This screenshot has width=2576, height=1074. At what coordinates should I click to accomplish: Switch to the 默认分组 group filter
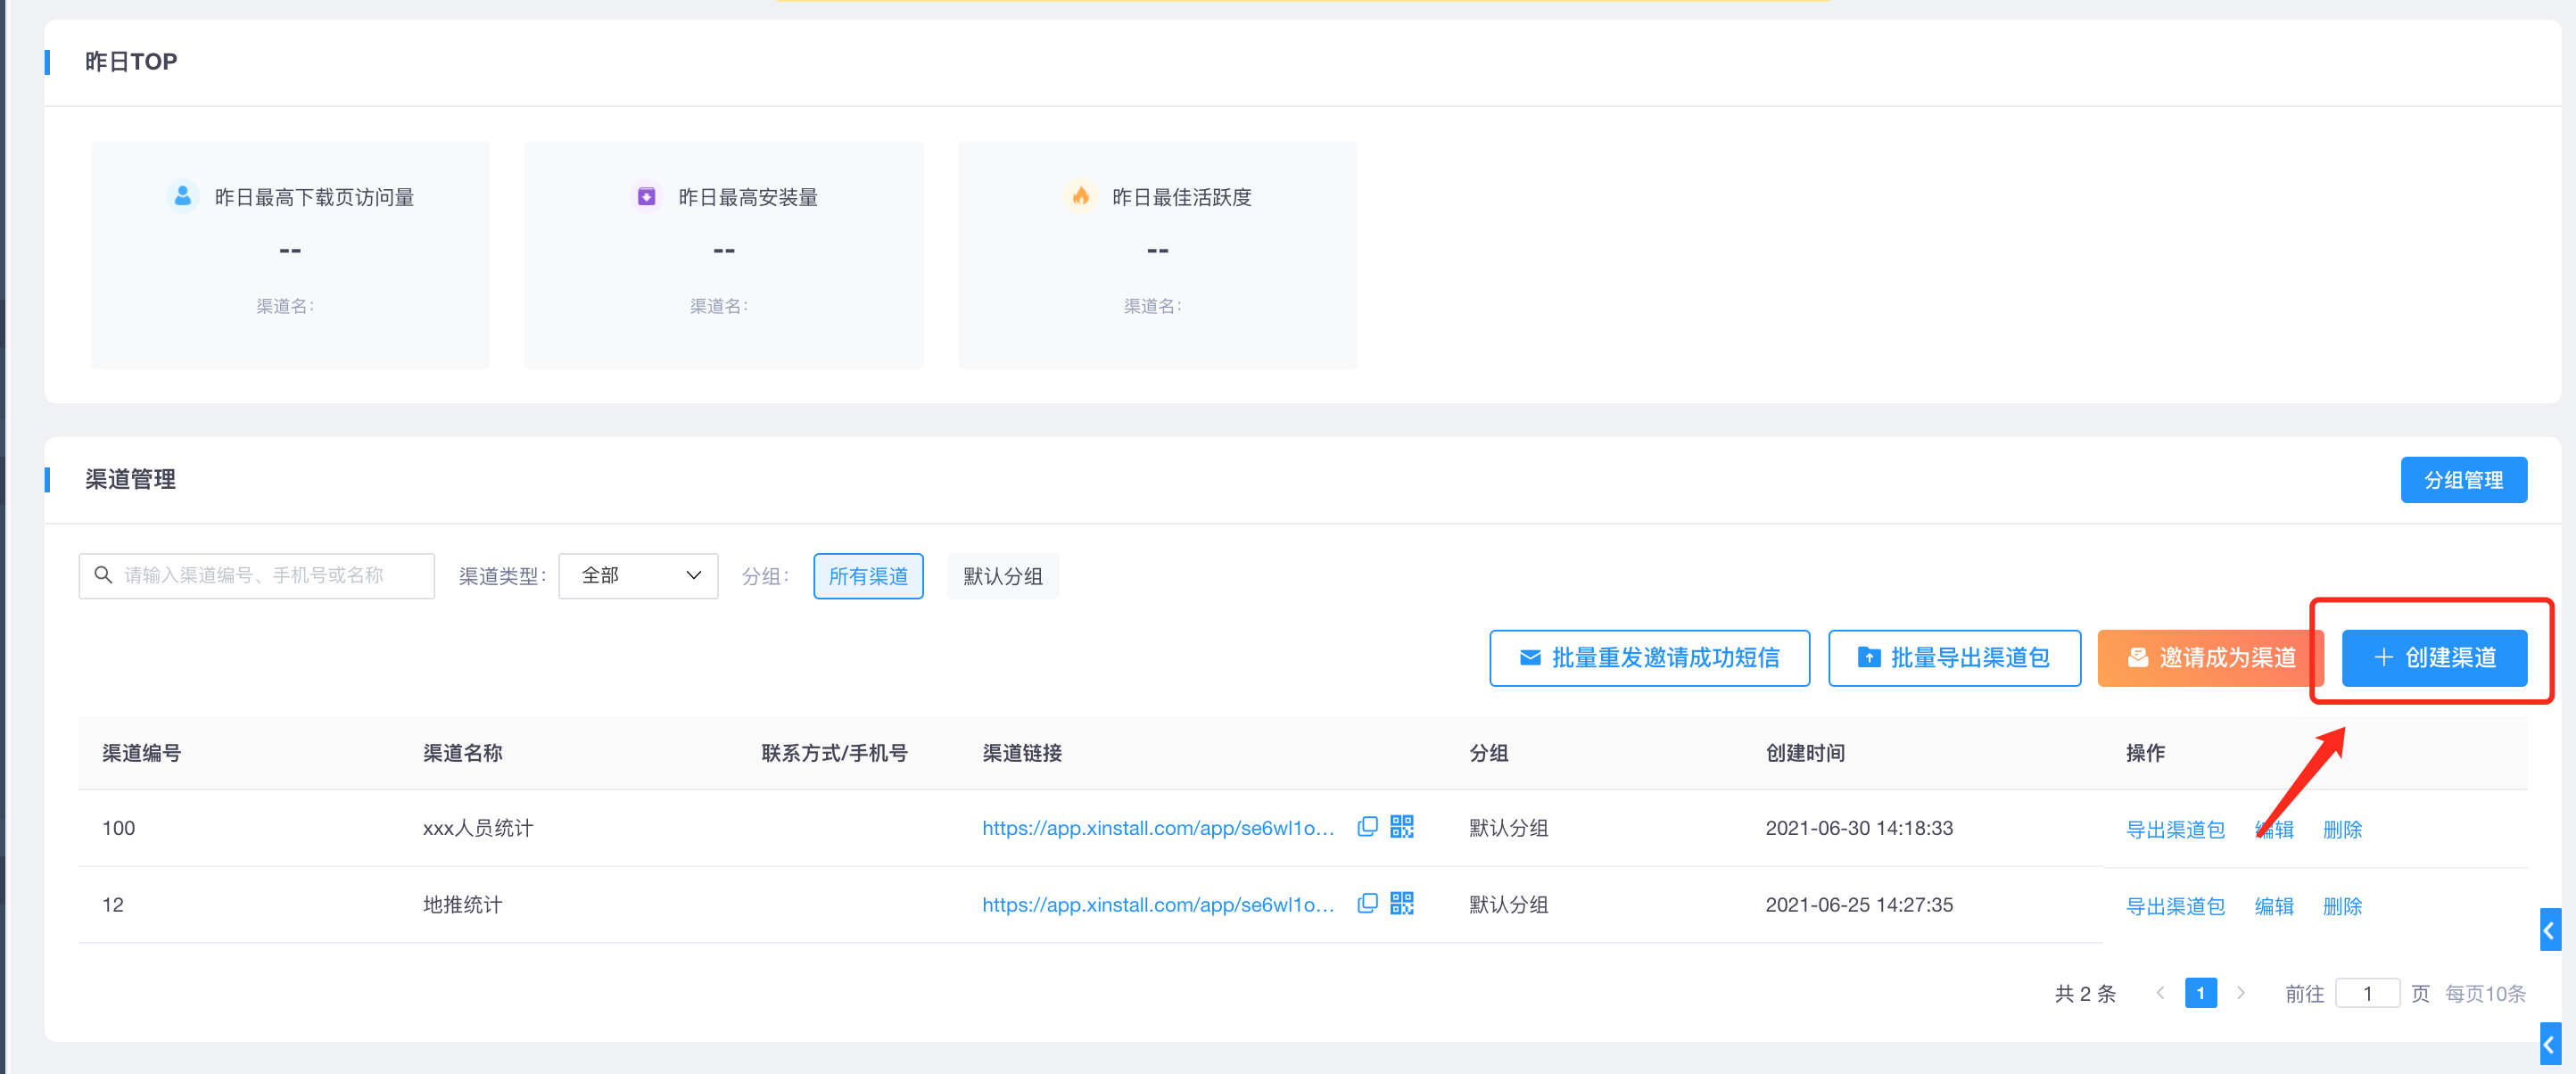tap(1002, 576)
